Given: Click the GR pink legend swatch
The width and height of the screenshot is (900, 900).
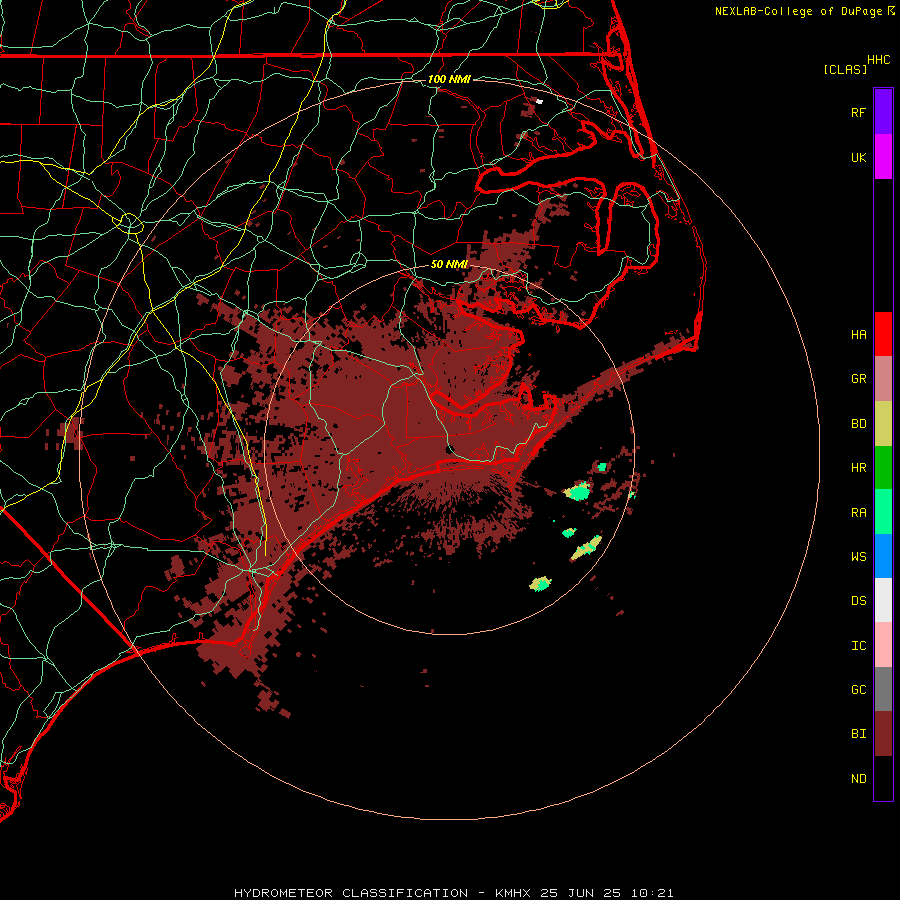Looking at the screenshot, I should point(883,379).
